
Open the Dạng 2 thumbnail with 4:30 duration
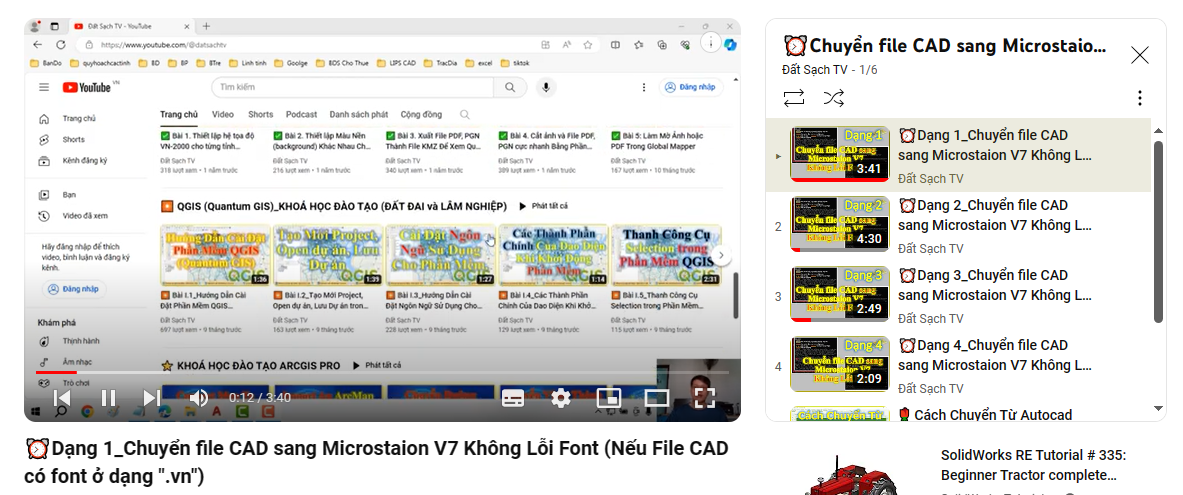click(839, 224)
